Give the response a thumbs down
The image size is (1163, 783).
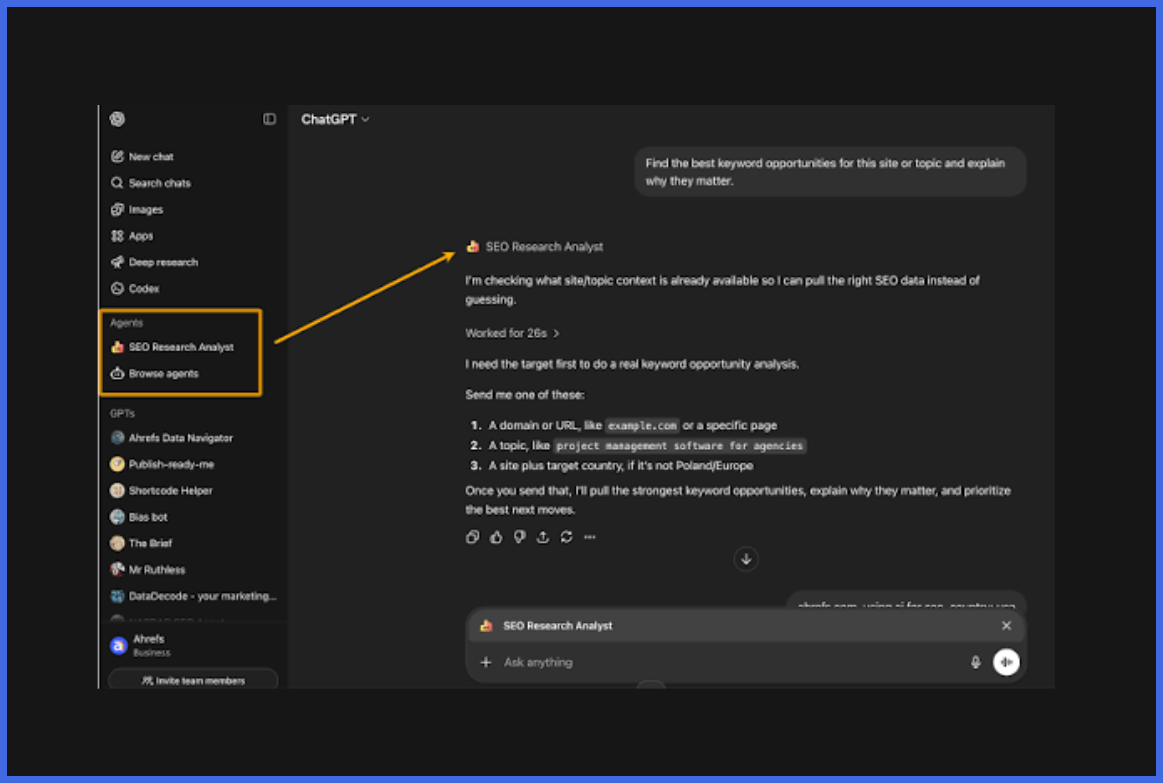(x=519, y=537)
